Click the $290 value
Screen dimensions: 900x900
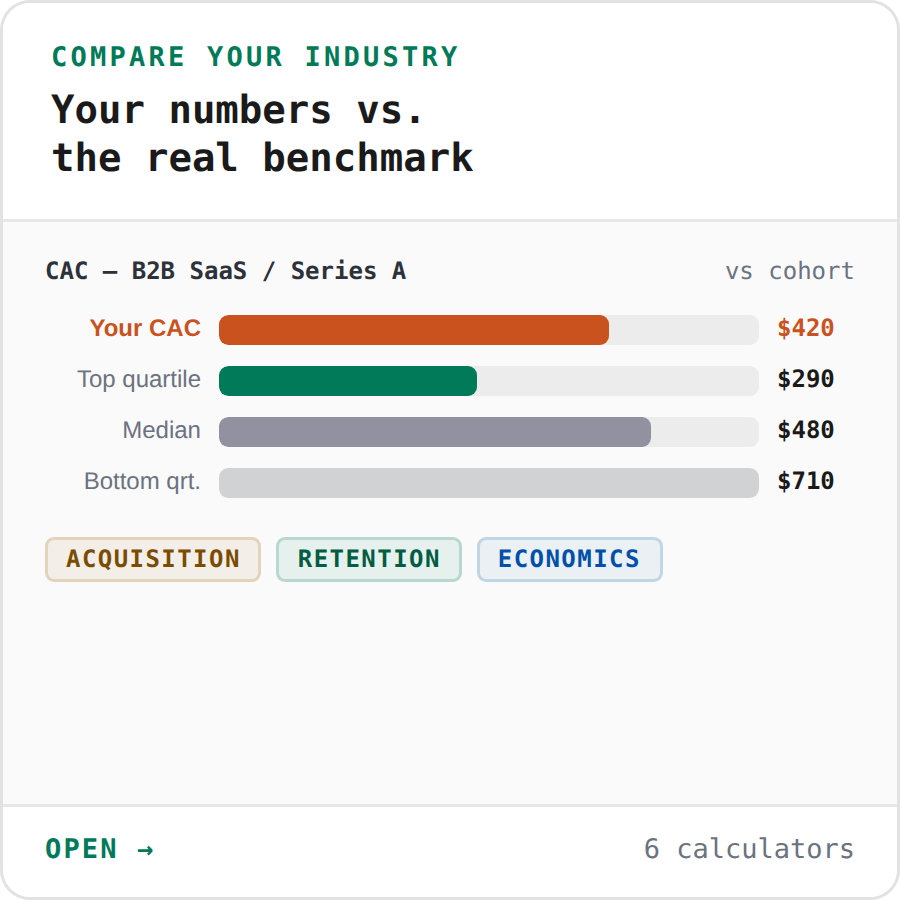click(804, 379)
